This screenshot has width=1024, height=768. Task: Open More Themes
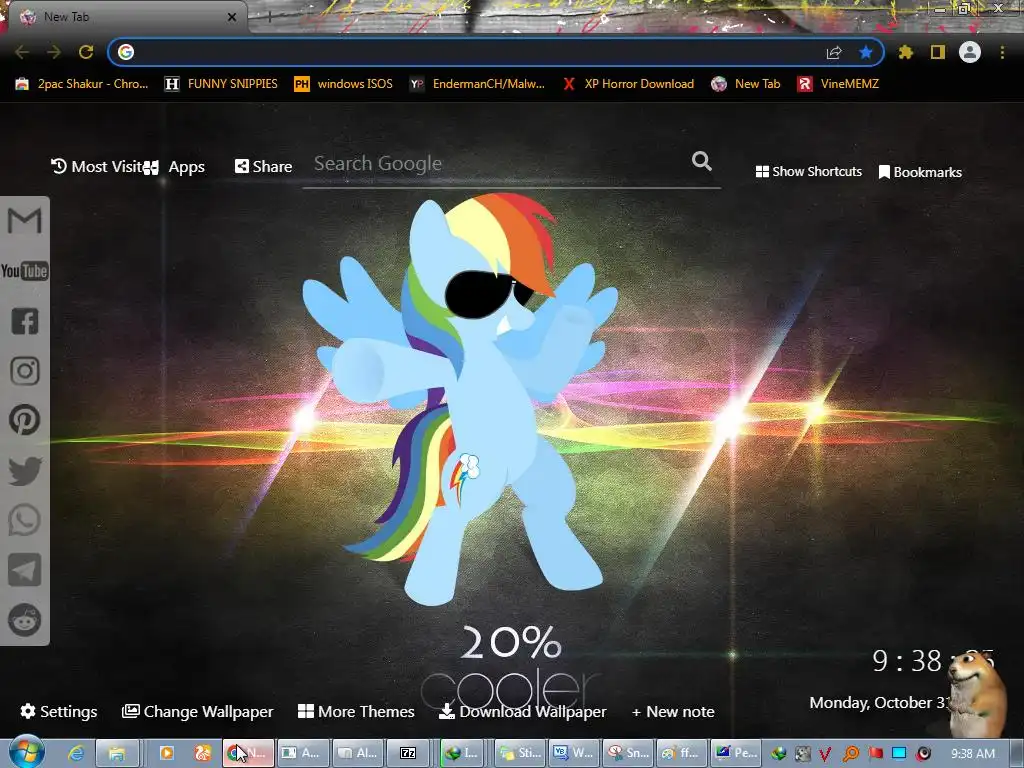coord(356,711)
